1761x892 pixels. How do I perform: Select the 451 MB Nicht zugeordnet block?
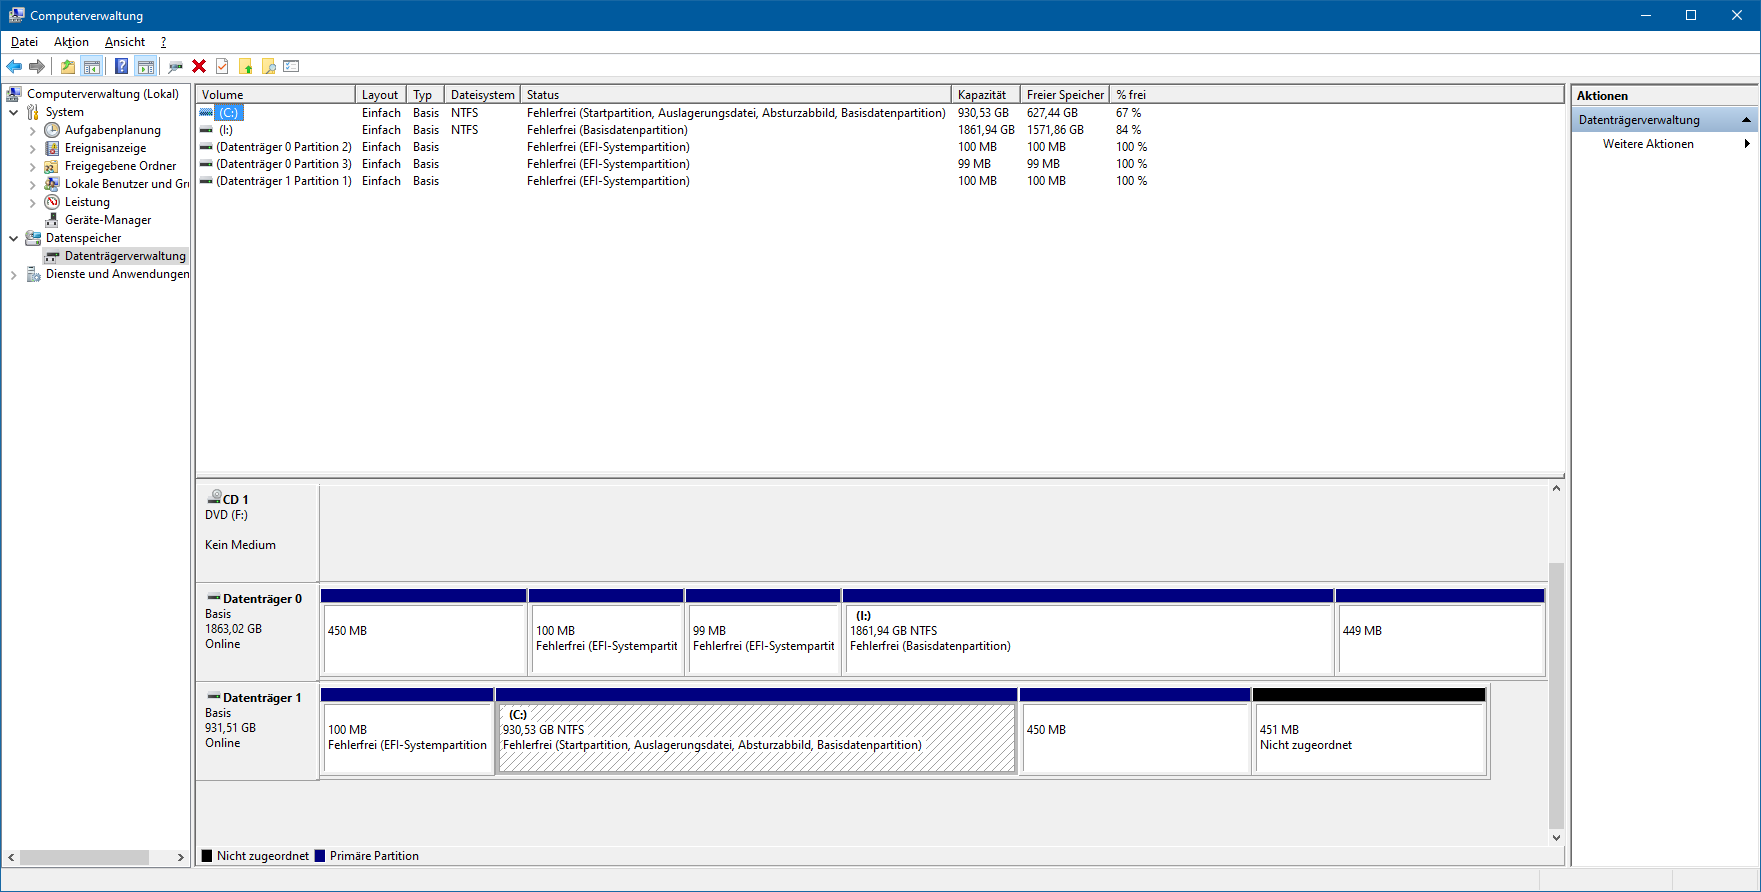[x=1369, y=731]
